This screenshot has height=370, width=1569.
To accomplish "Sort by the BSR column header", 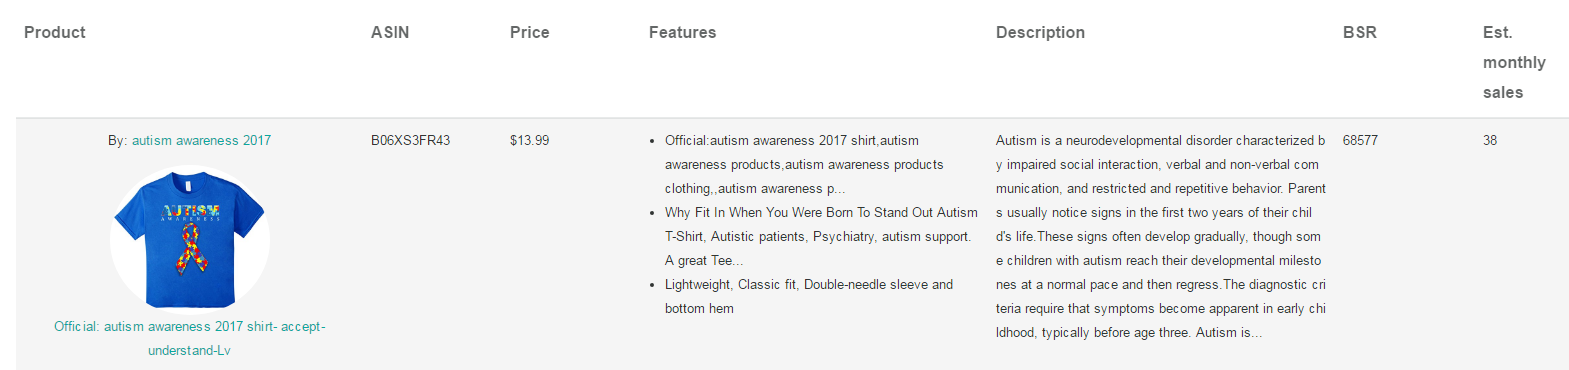I will coord(1360,33).
